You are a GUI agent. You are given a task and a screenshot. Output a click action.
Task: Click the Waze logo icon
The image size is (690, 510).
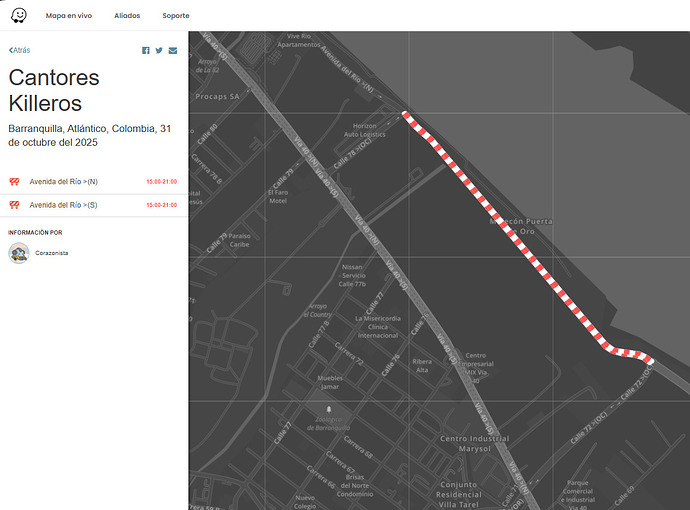[19, 15]
